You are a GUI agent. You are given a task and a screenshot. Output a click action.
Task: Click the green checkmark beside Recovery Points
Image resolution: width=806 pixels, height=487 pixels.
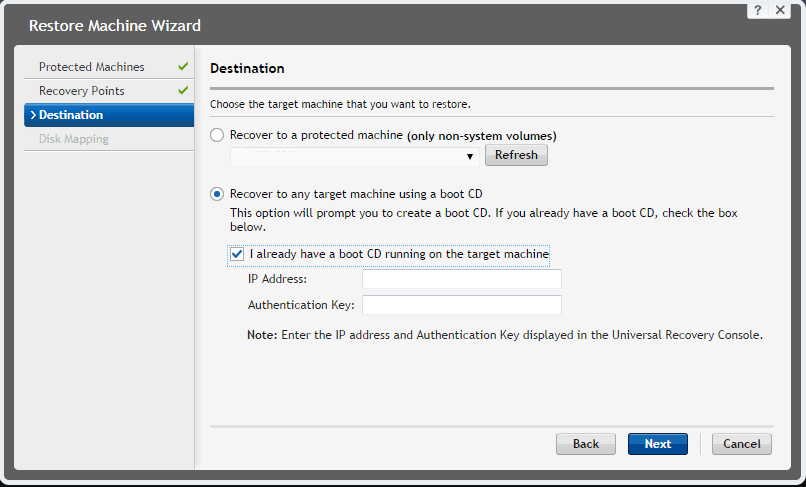click(x=183, y=91)
